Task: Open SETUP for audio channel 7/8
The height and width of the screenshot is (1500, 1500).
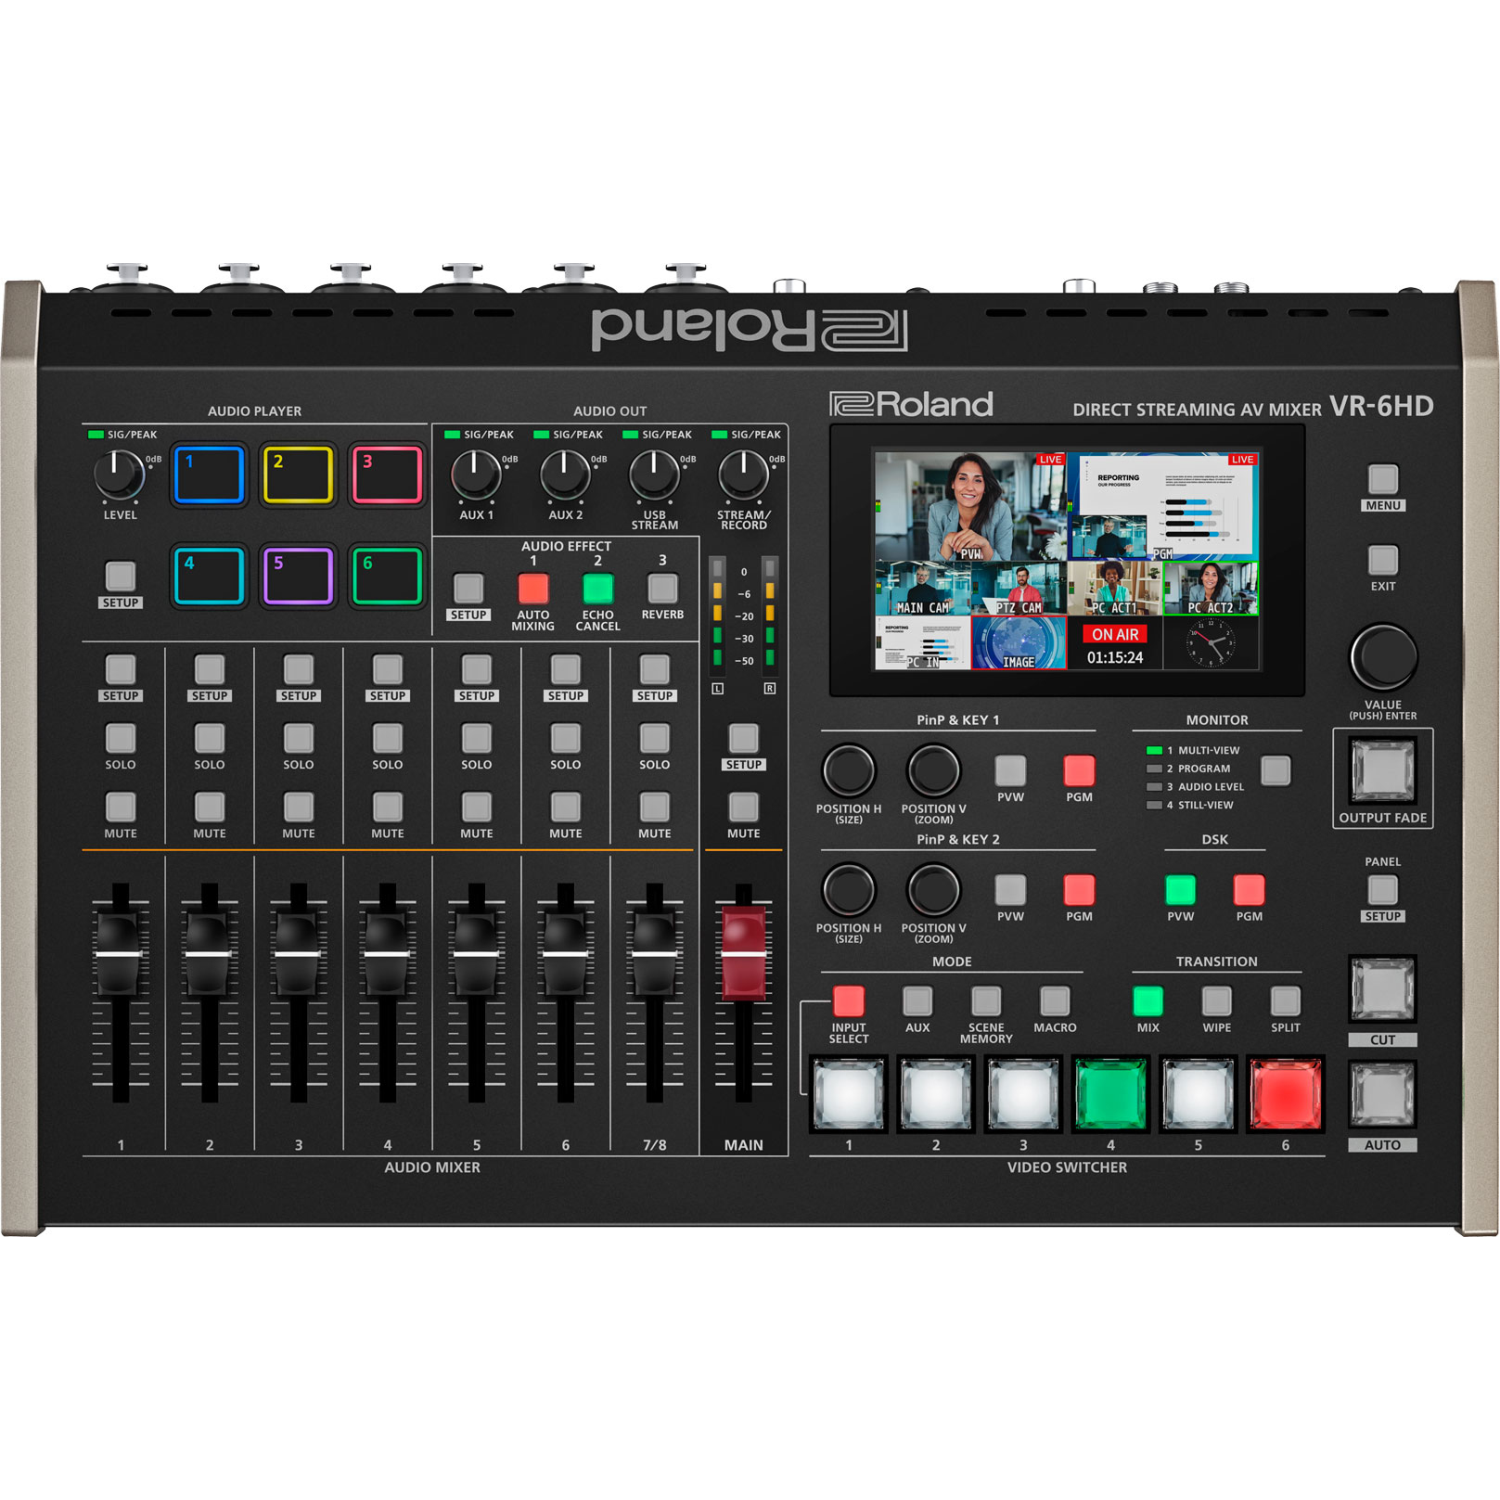Action: (654, 669)
